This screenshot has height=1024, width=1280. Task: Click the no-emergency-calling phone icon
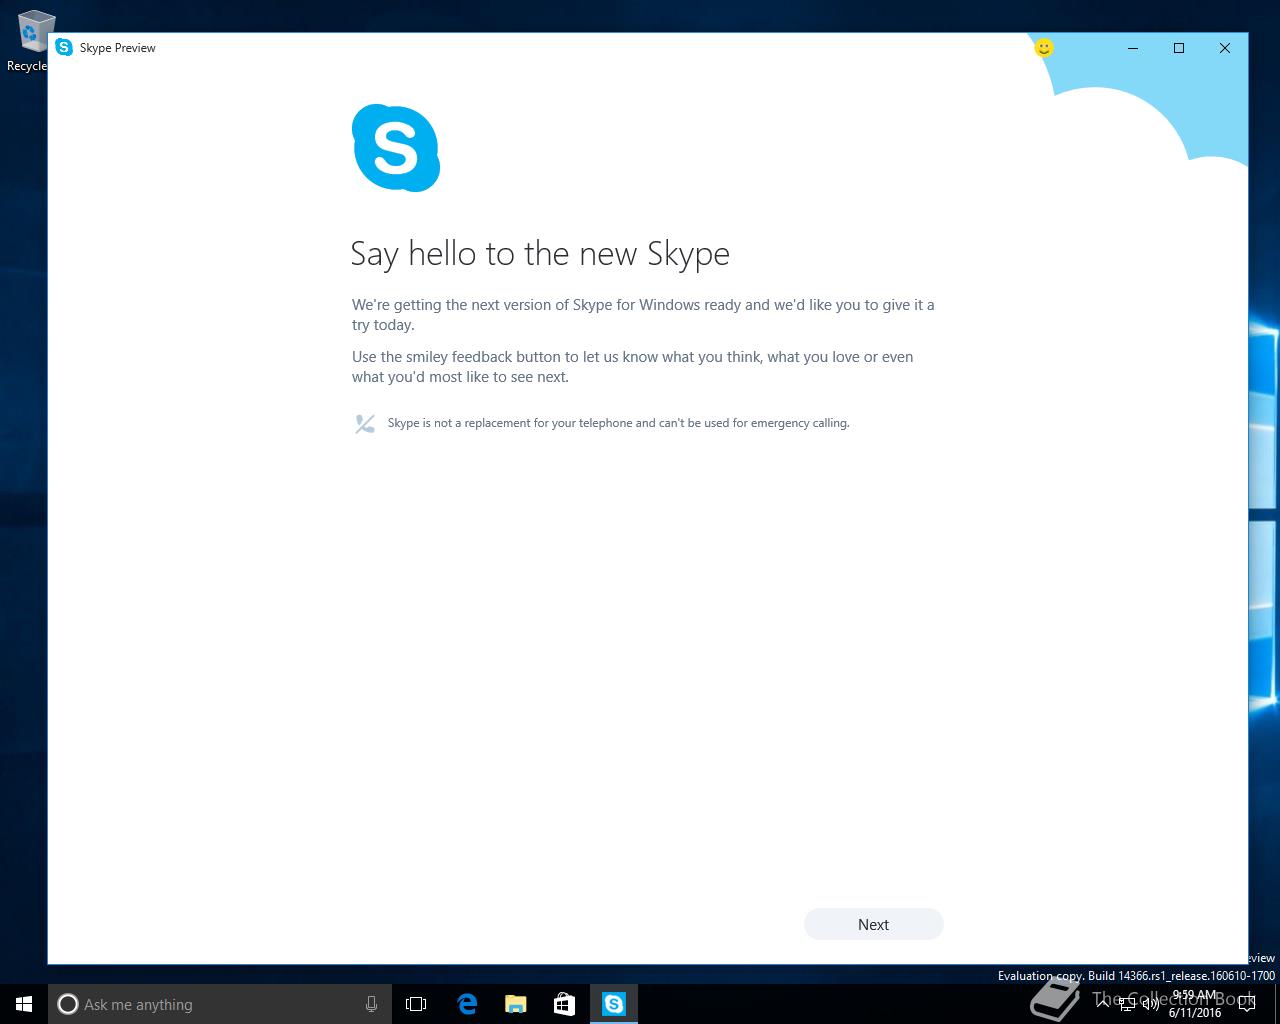click(364, 424)
